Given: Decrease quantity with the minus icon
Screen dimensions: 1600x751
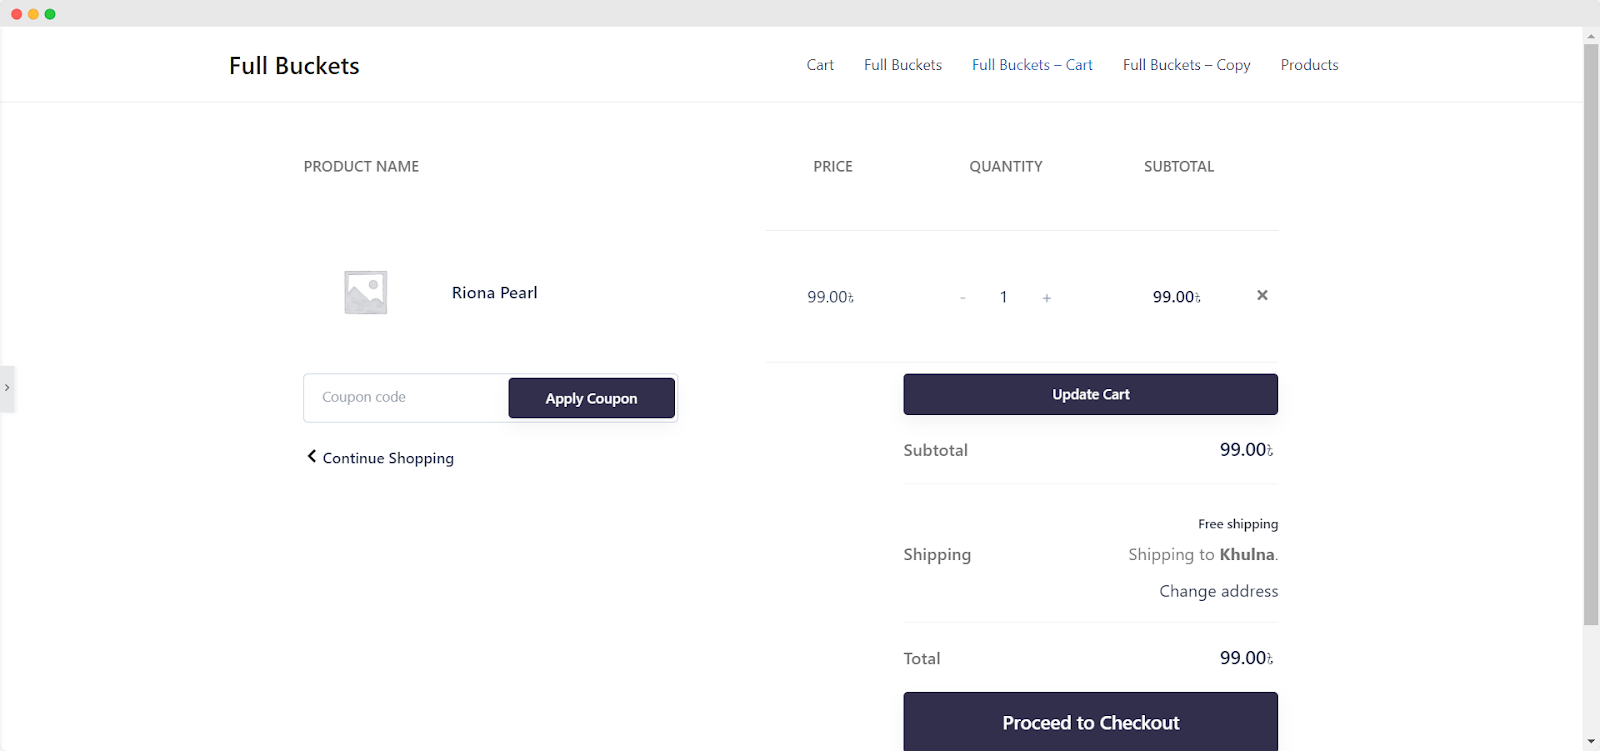Looking at the screenshot, I should (962, 297).
